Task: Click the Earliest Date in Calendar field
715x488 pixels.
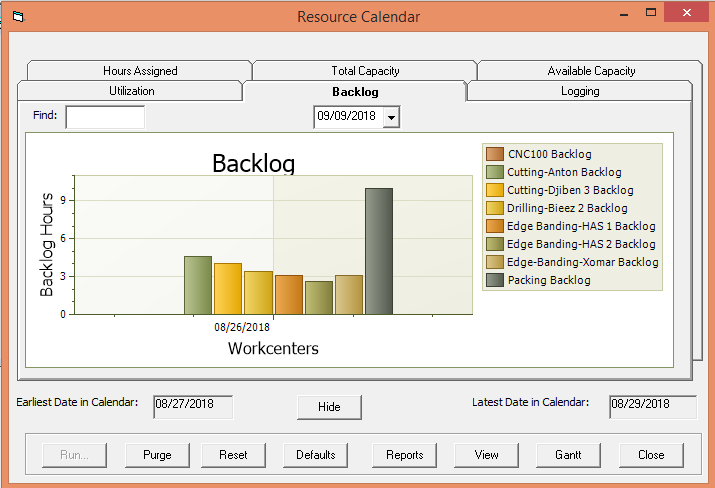Action: pyautogui.click(x=193, y=407)
